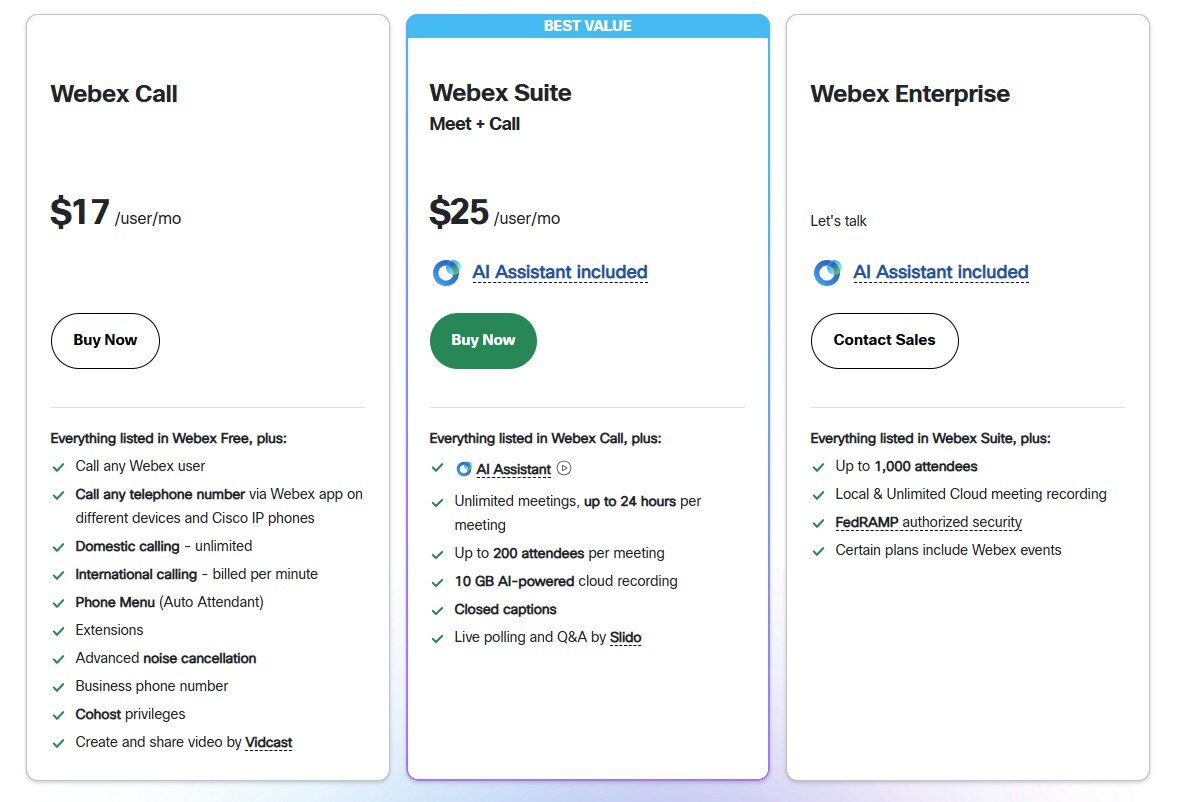Open the Vidcast link

(x=269, y=742)
